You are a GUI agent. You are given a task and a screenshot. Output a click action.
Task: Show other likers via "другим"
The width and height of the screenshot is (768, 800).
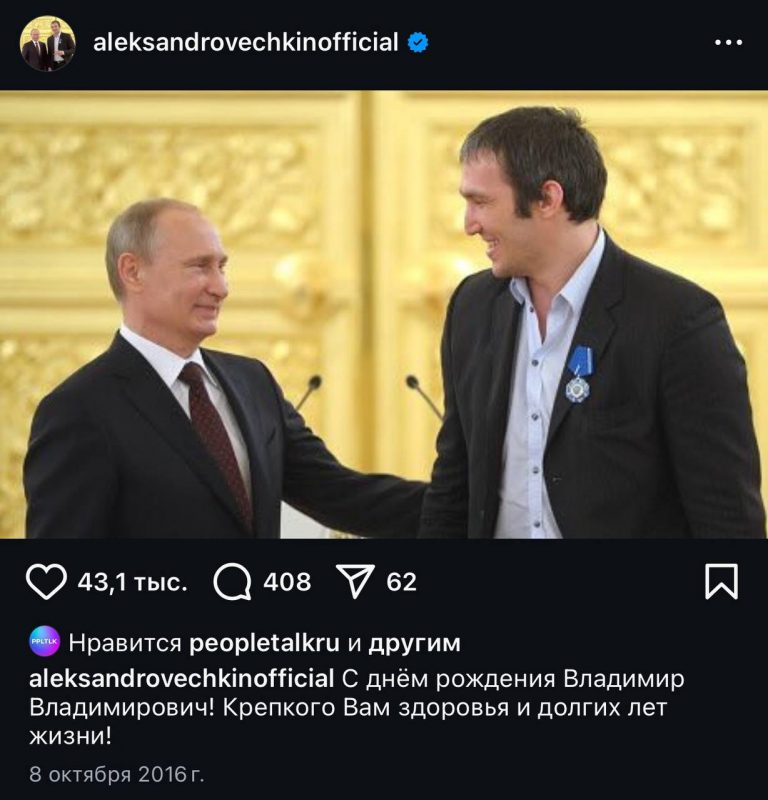point(414,644)
